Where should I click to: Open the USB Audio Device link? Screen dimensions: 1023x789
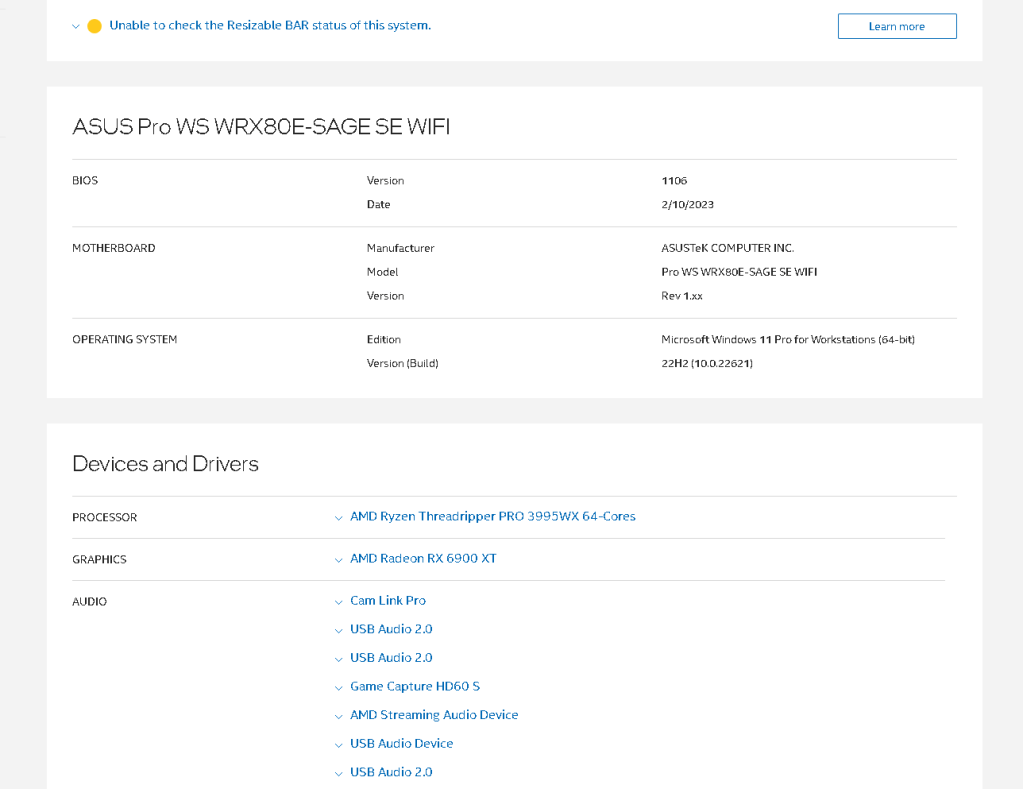pyautogui.click(x=402, y=744)
